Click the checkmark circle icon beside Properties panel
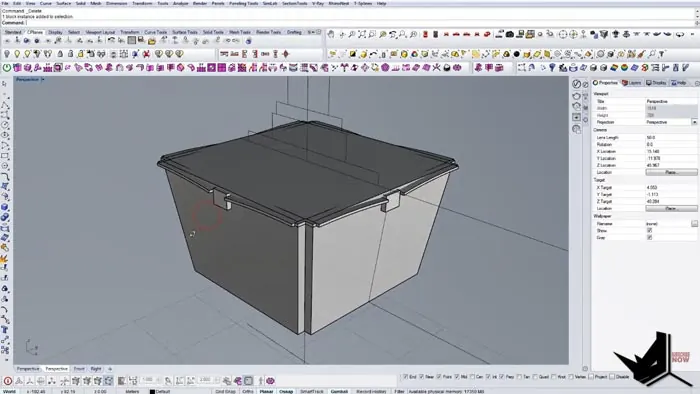The height and width of the screenshot is (394, 700). [576, 84]
